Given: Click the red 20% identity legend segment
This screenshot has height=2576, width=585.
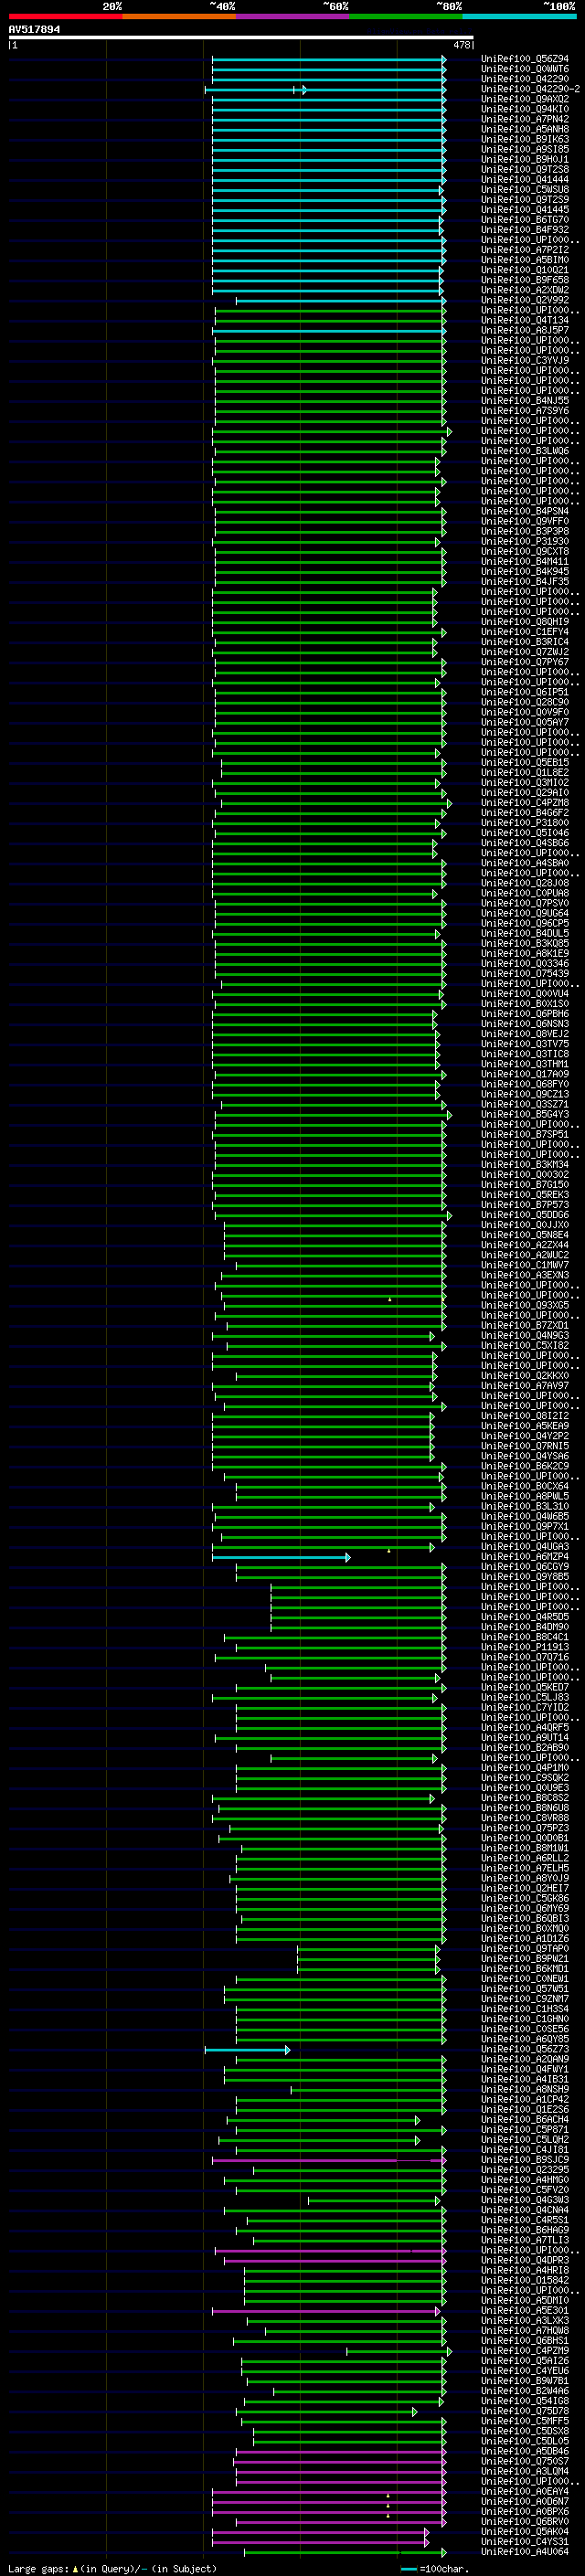Looking at the screenshot, I should [x=65, y=17].
